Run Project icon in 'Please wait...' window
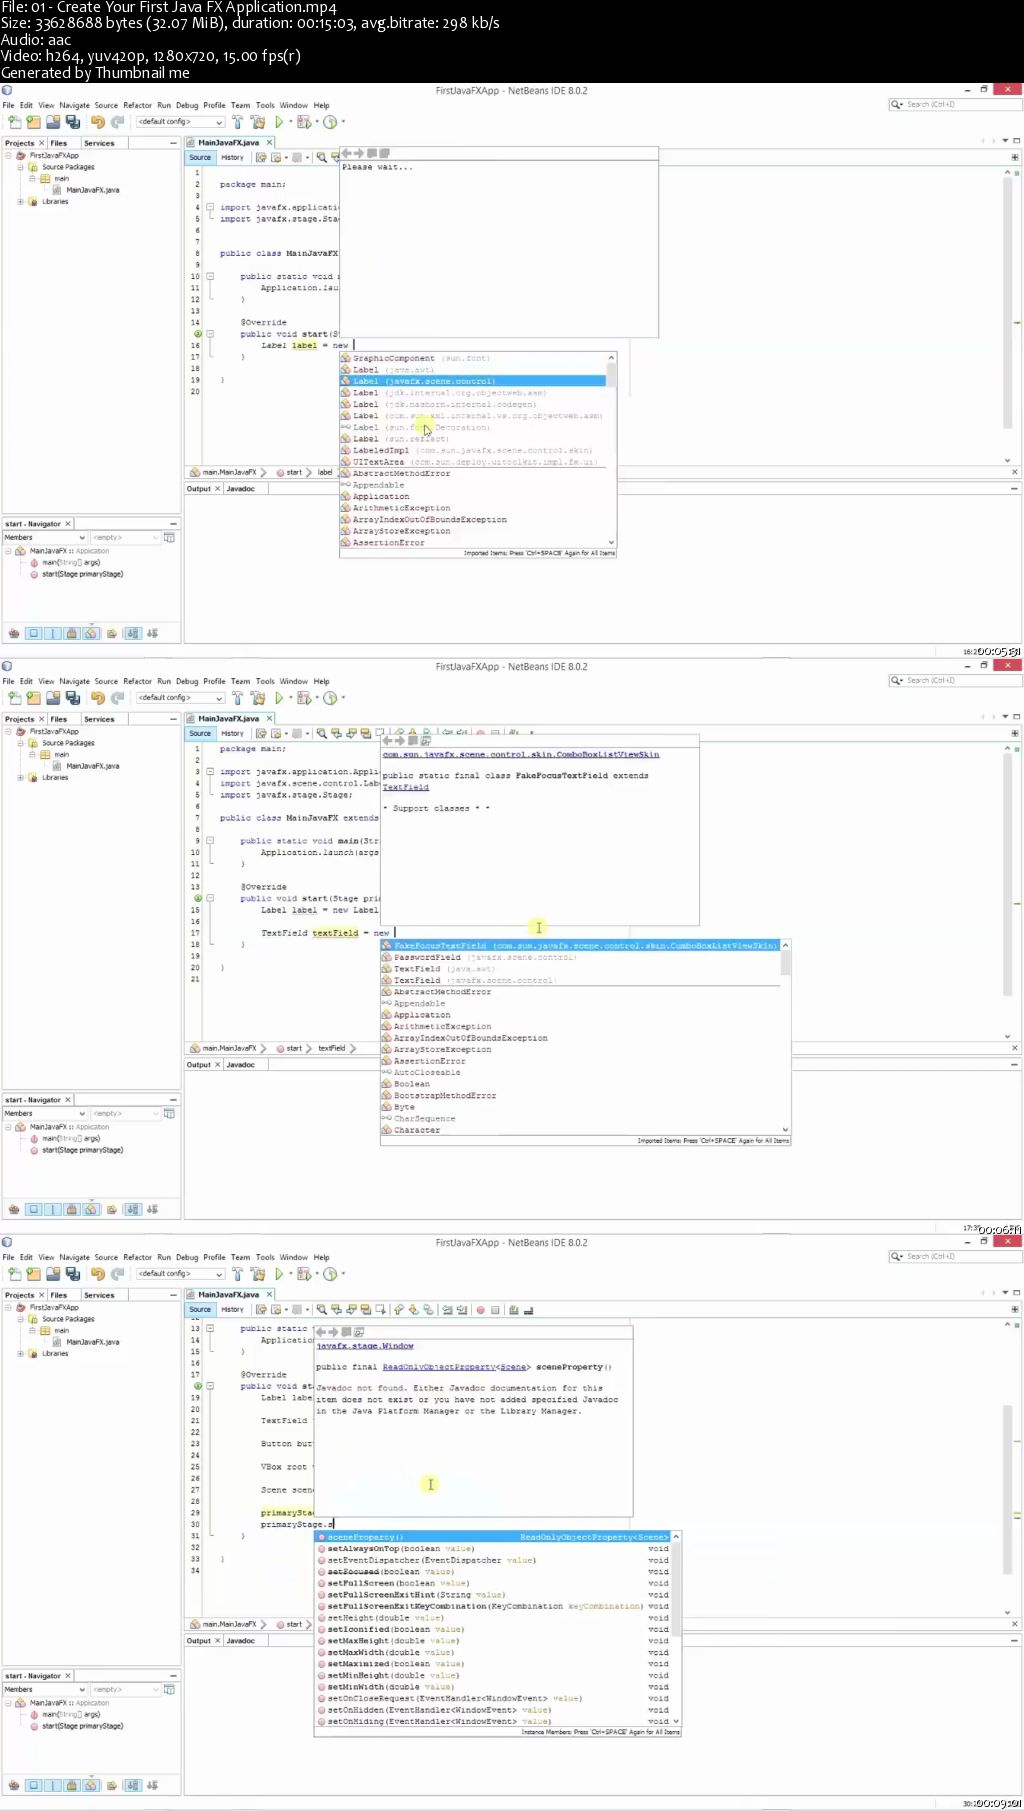The width and height of the screenshot is (1024, 1811). pyautogui.click(x=279, y=122)
